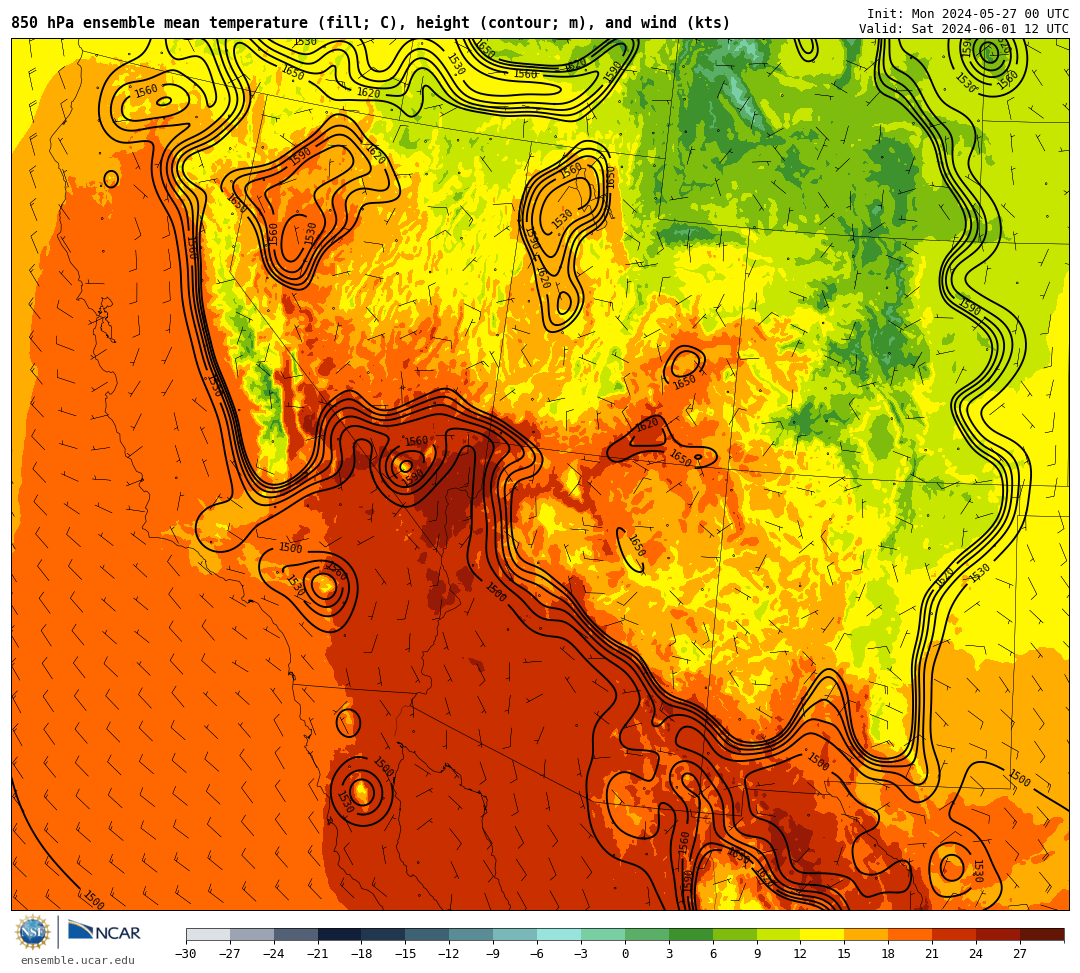Click the -12 colorbar tick label
The width and height of the screenshot is (1080, 973).
coord(450,954)
